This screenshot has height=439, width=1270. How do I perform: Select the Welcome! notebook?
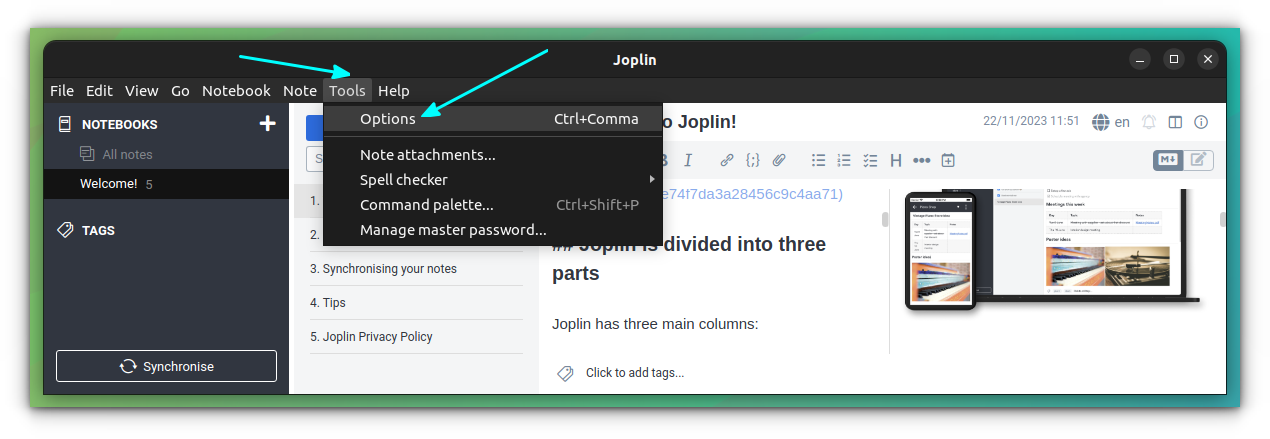click(166, 184)
